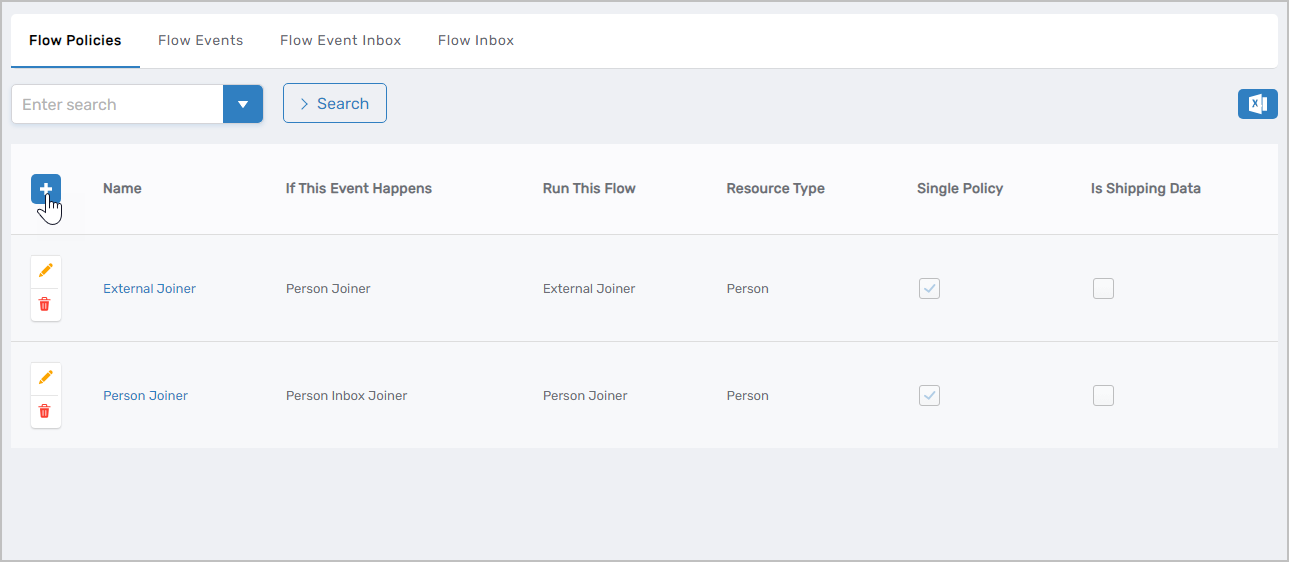This screenshot has width=1289, height=562.
Task: Open the Flow Event Inbox tab
Action: tap(340, 41)
